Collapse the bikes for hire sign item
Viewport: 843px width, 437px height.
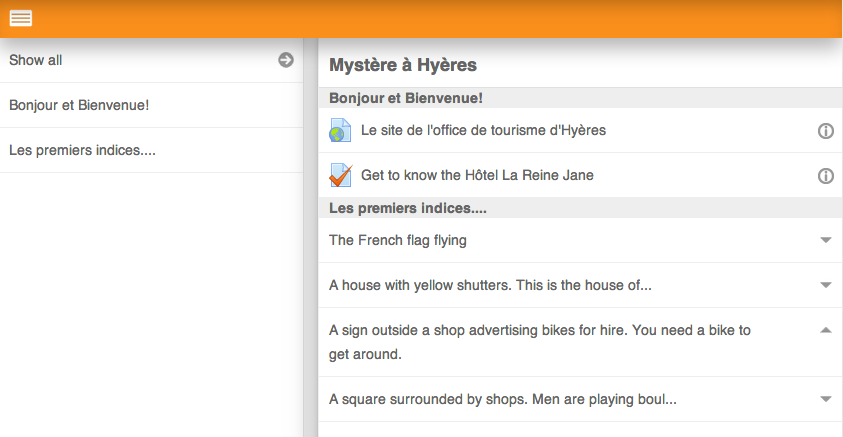pyautogui.click(x=826, y=331)
